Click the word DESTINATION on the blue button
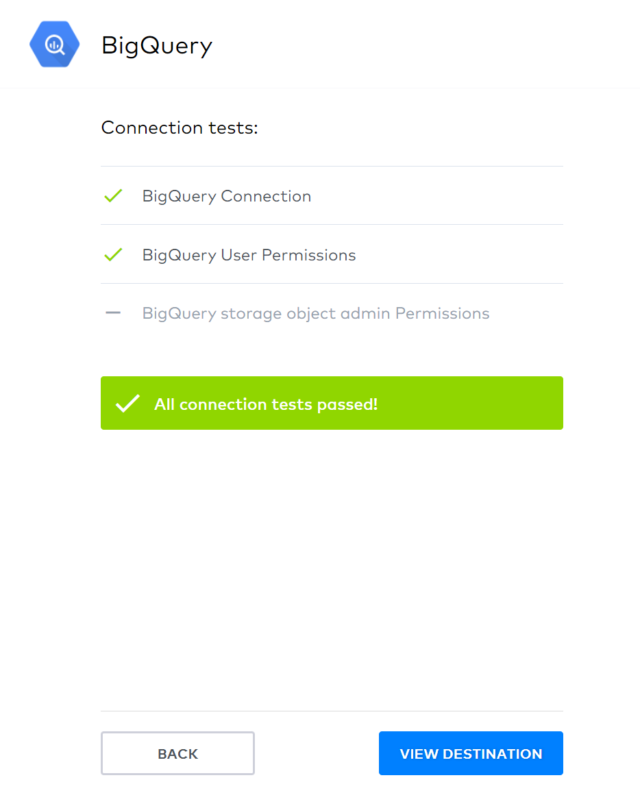This screenshot has height=793, width=640. (x=492, y=754)
